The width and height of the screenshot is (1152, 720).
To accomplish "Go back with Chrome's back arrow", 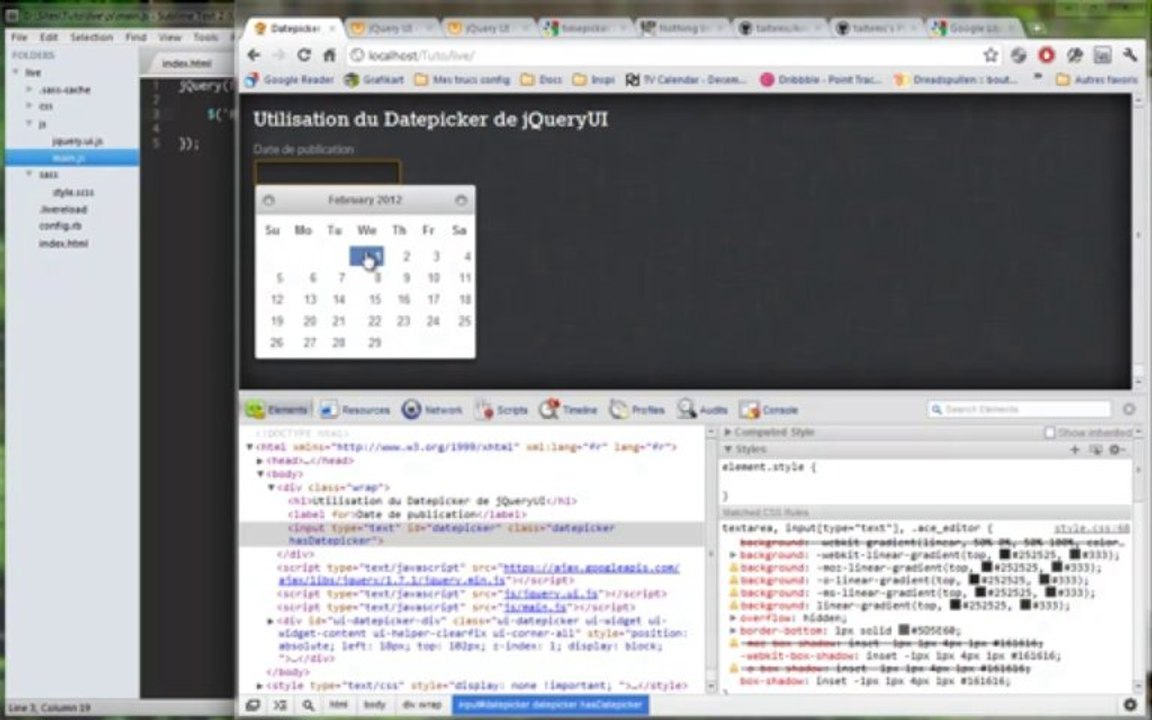I will tap(253, 55).
